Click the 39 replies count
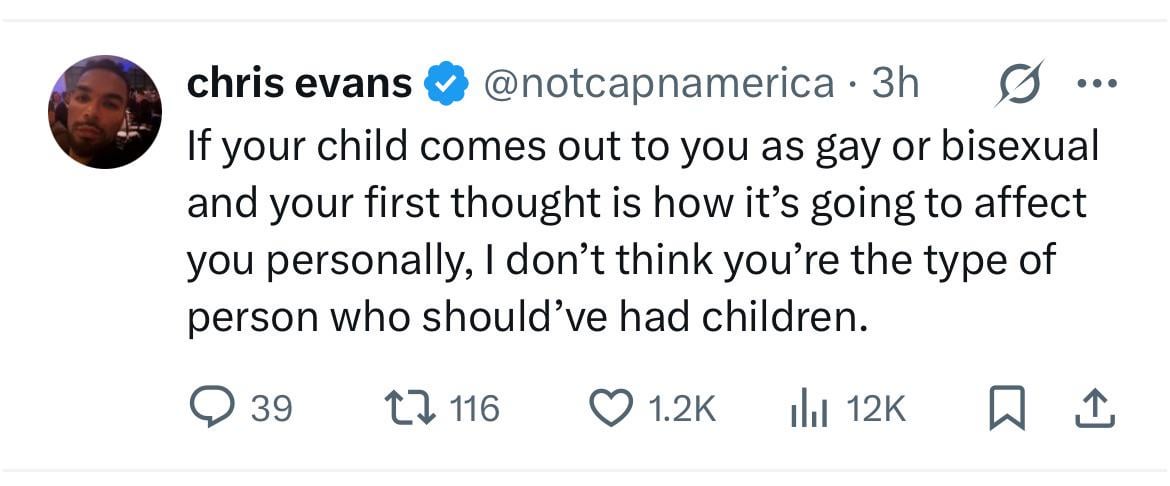The width and height of the screenshot is (1170, 486). click(x=270, y=408)
